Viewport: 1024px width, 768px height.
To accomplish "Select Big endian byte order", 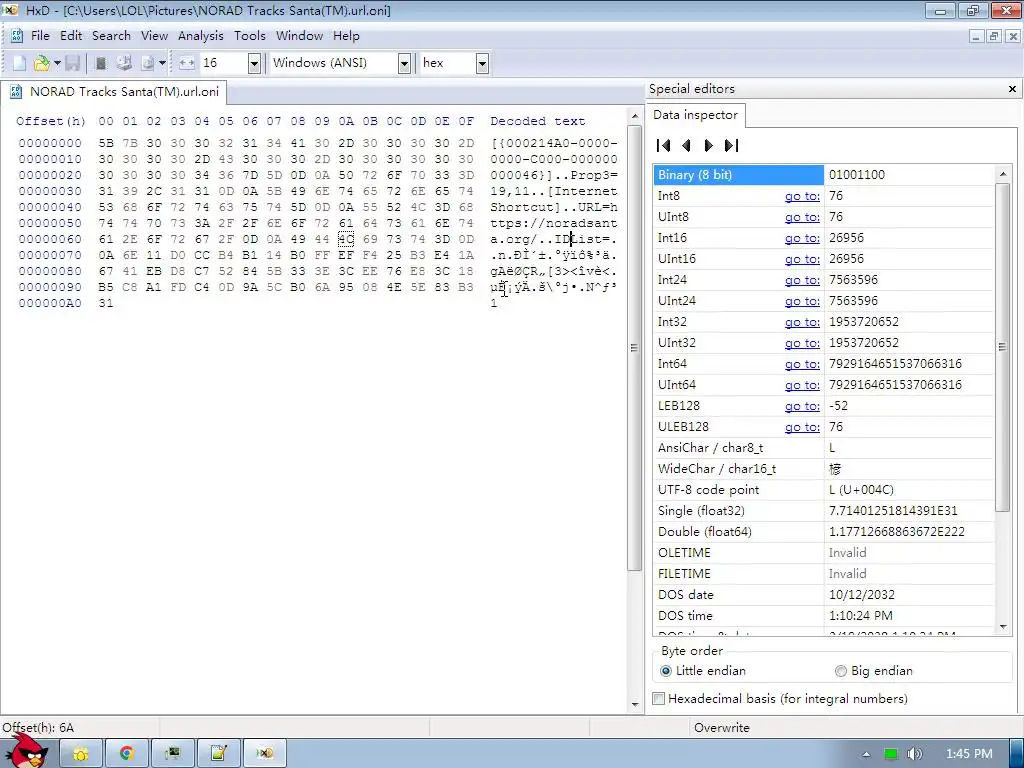I will click(874, 671).
